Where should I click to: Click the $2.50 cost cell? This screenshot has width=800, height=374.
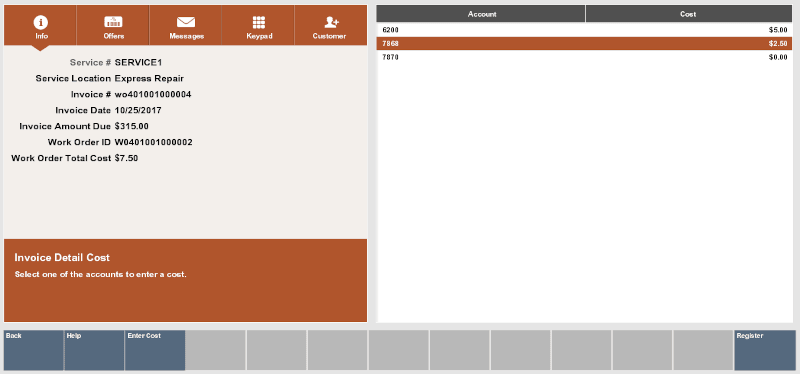tap(778, 44)
